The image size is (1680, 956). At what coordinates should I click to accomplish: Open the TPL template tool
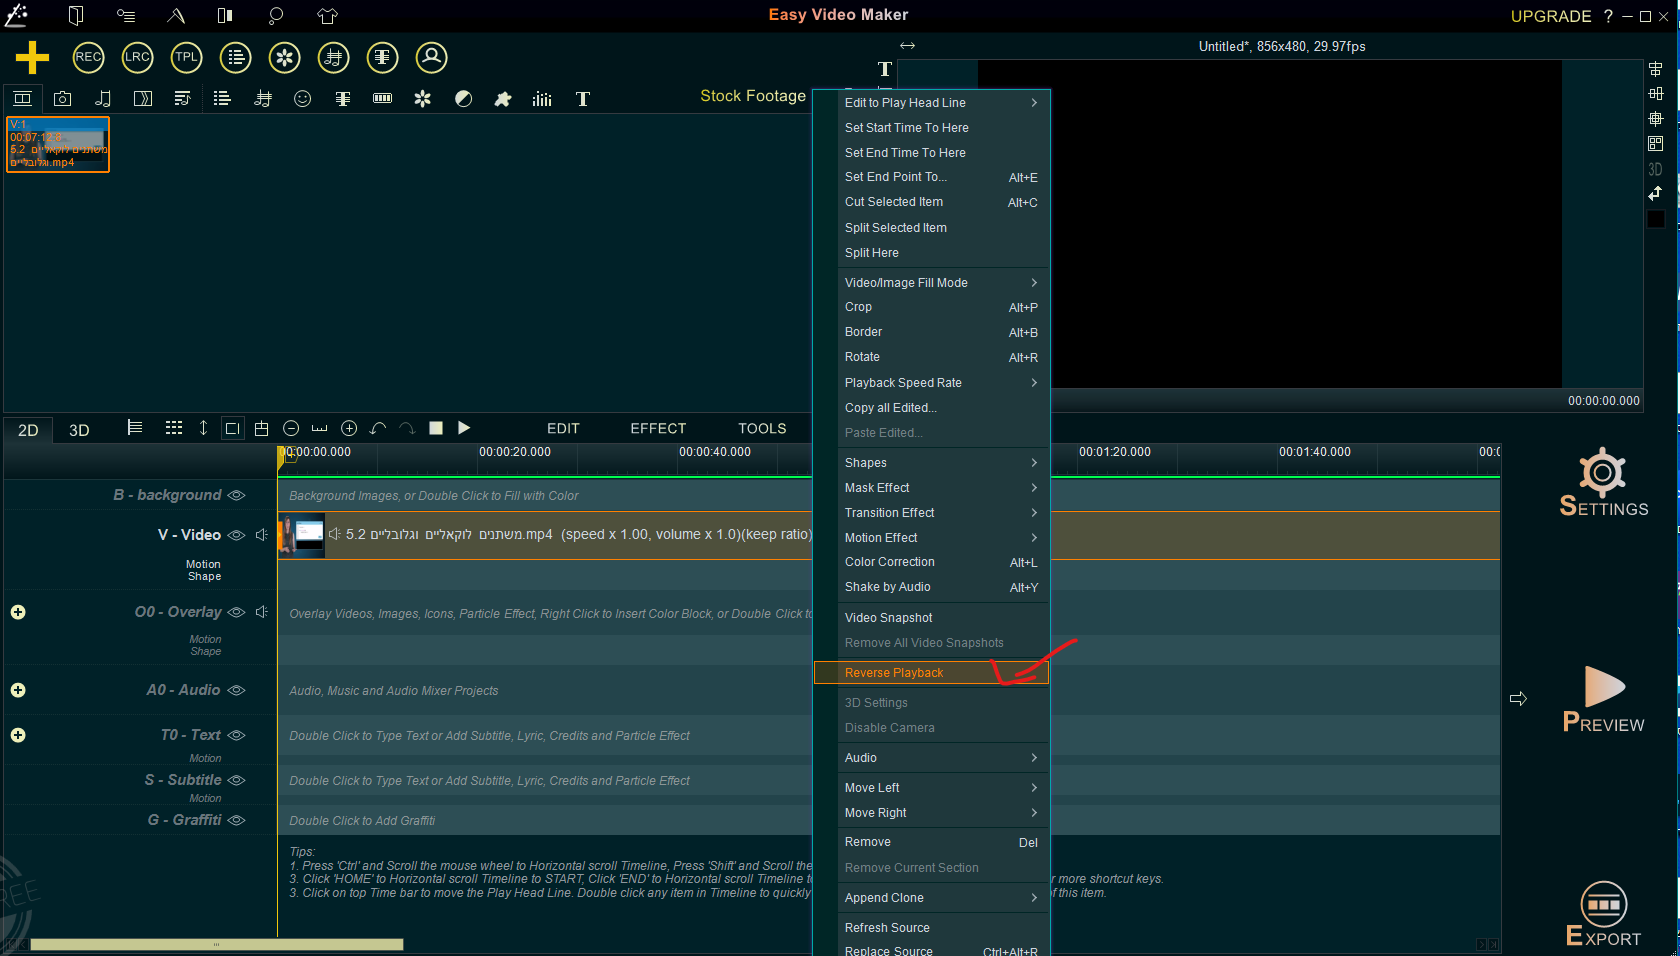pos(186,57)
